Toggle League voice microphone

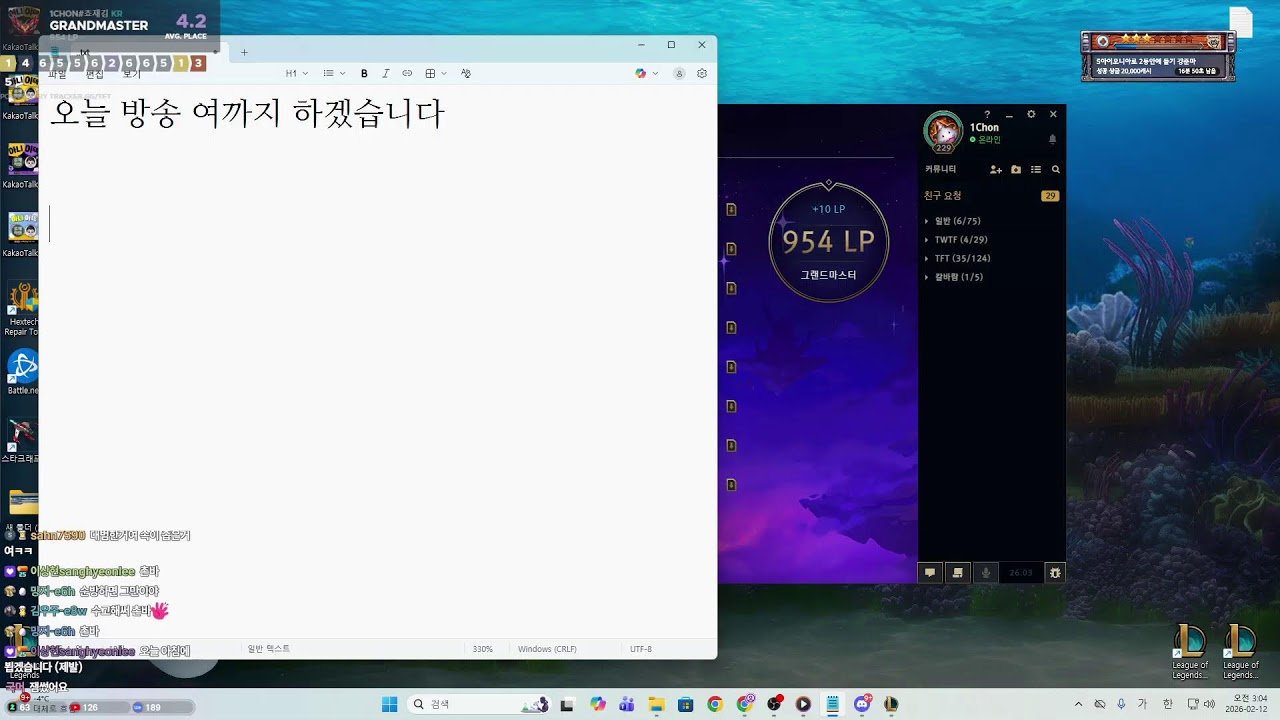click(986, 573)
